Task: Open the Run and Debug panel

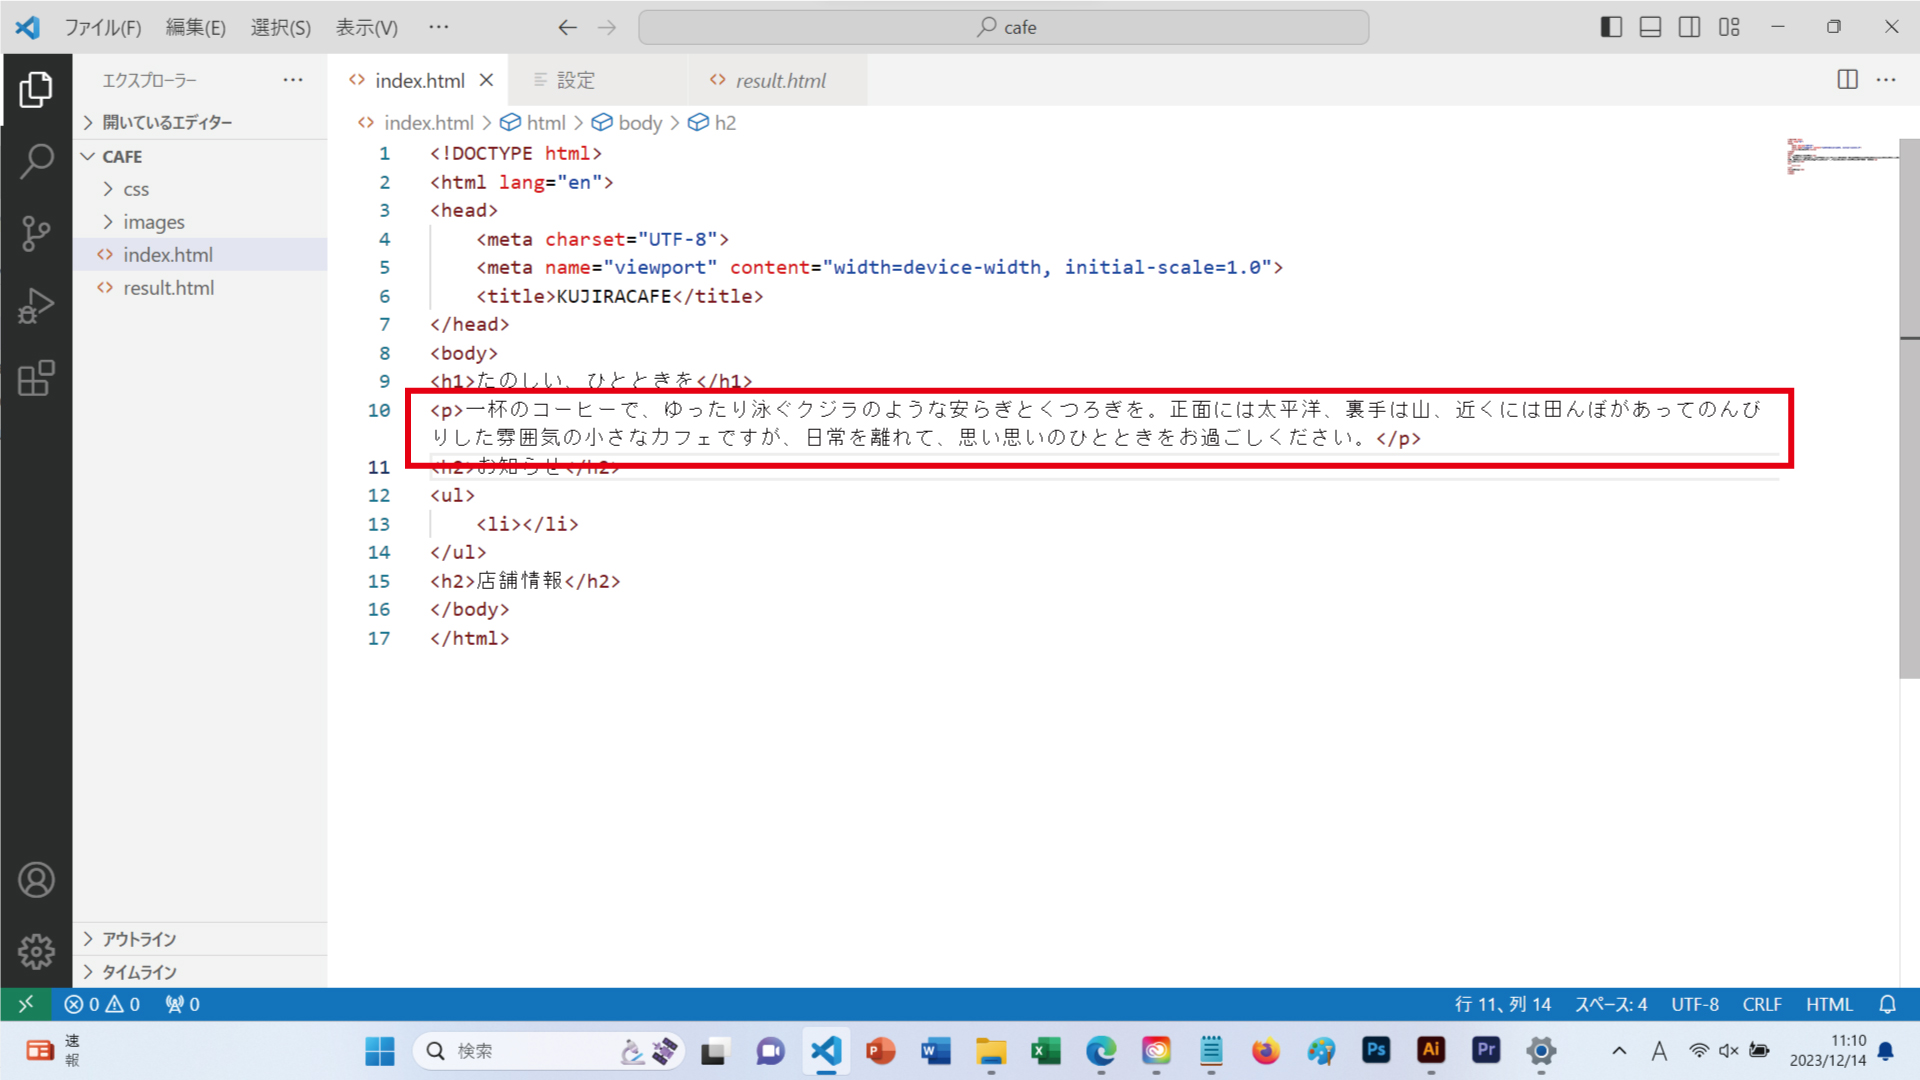Action: pos(37,305)
